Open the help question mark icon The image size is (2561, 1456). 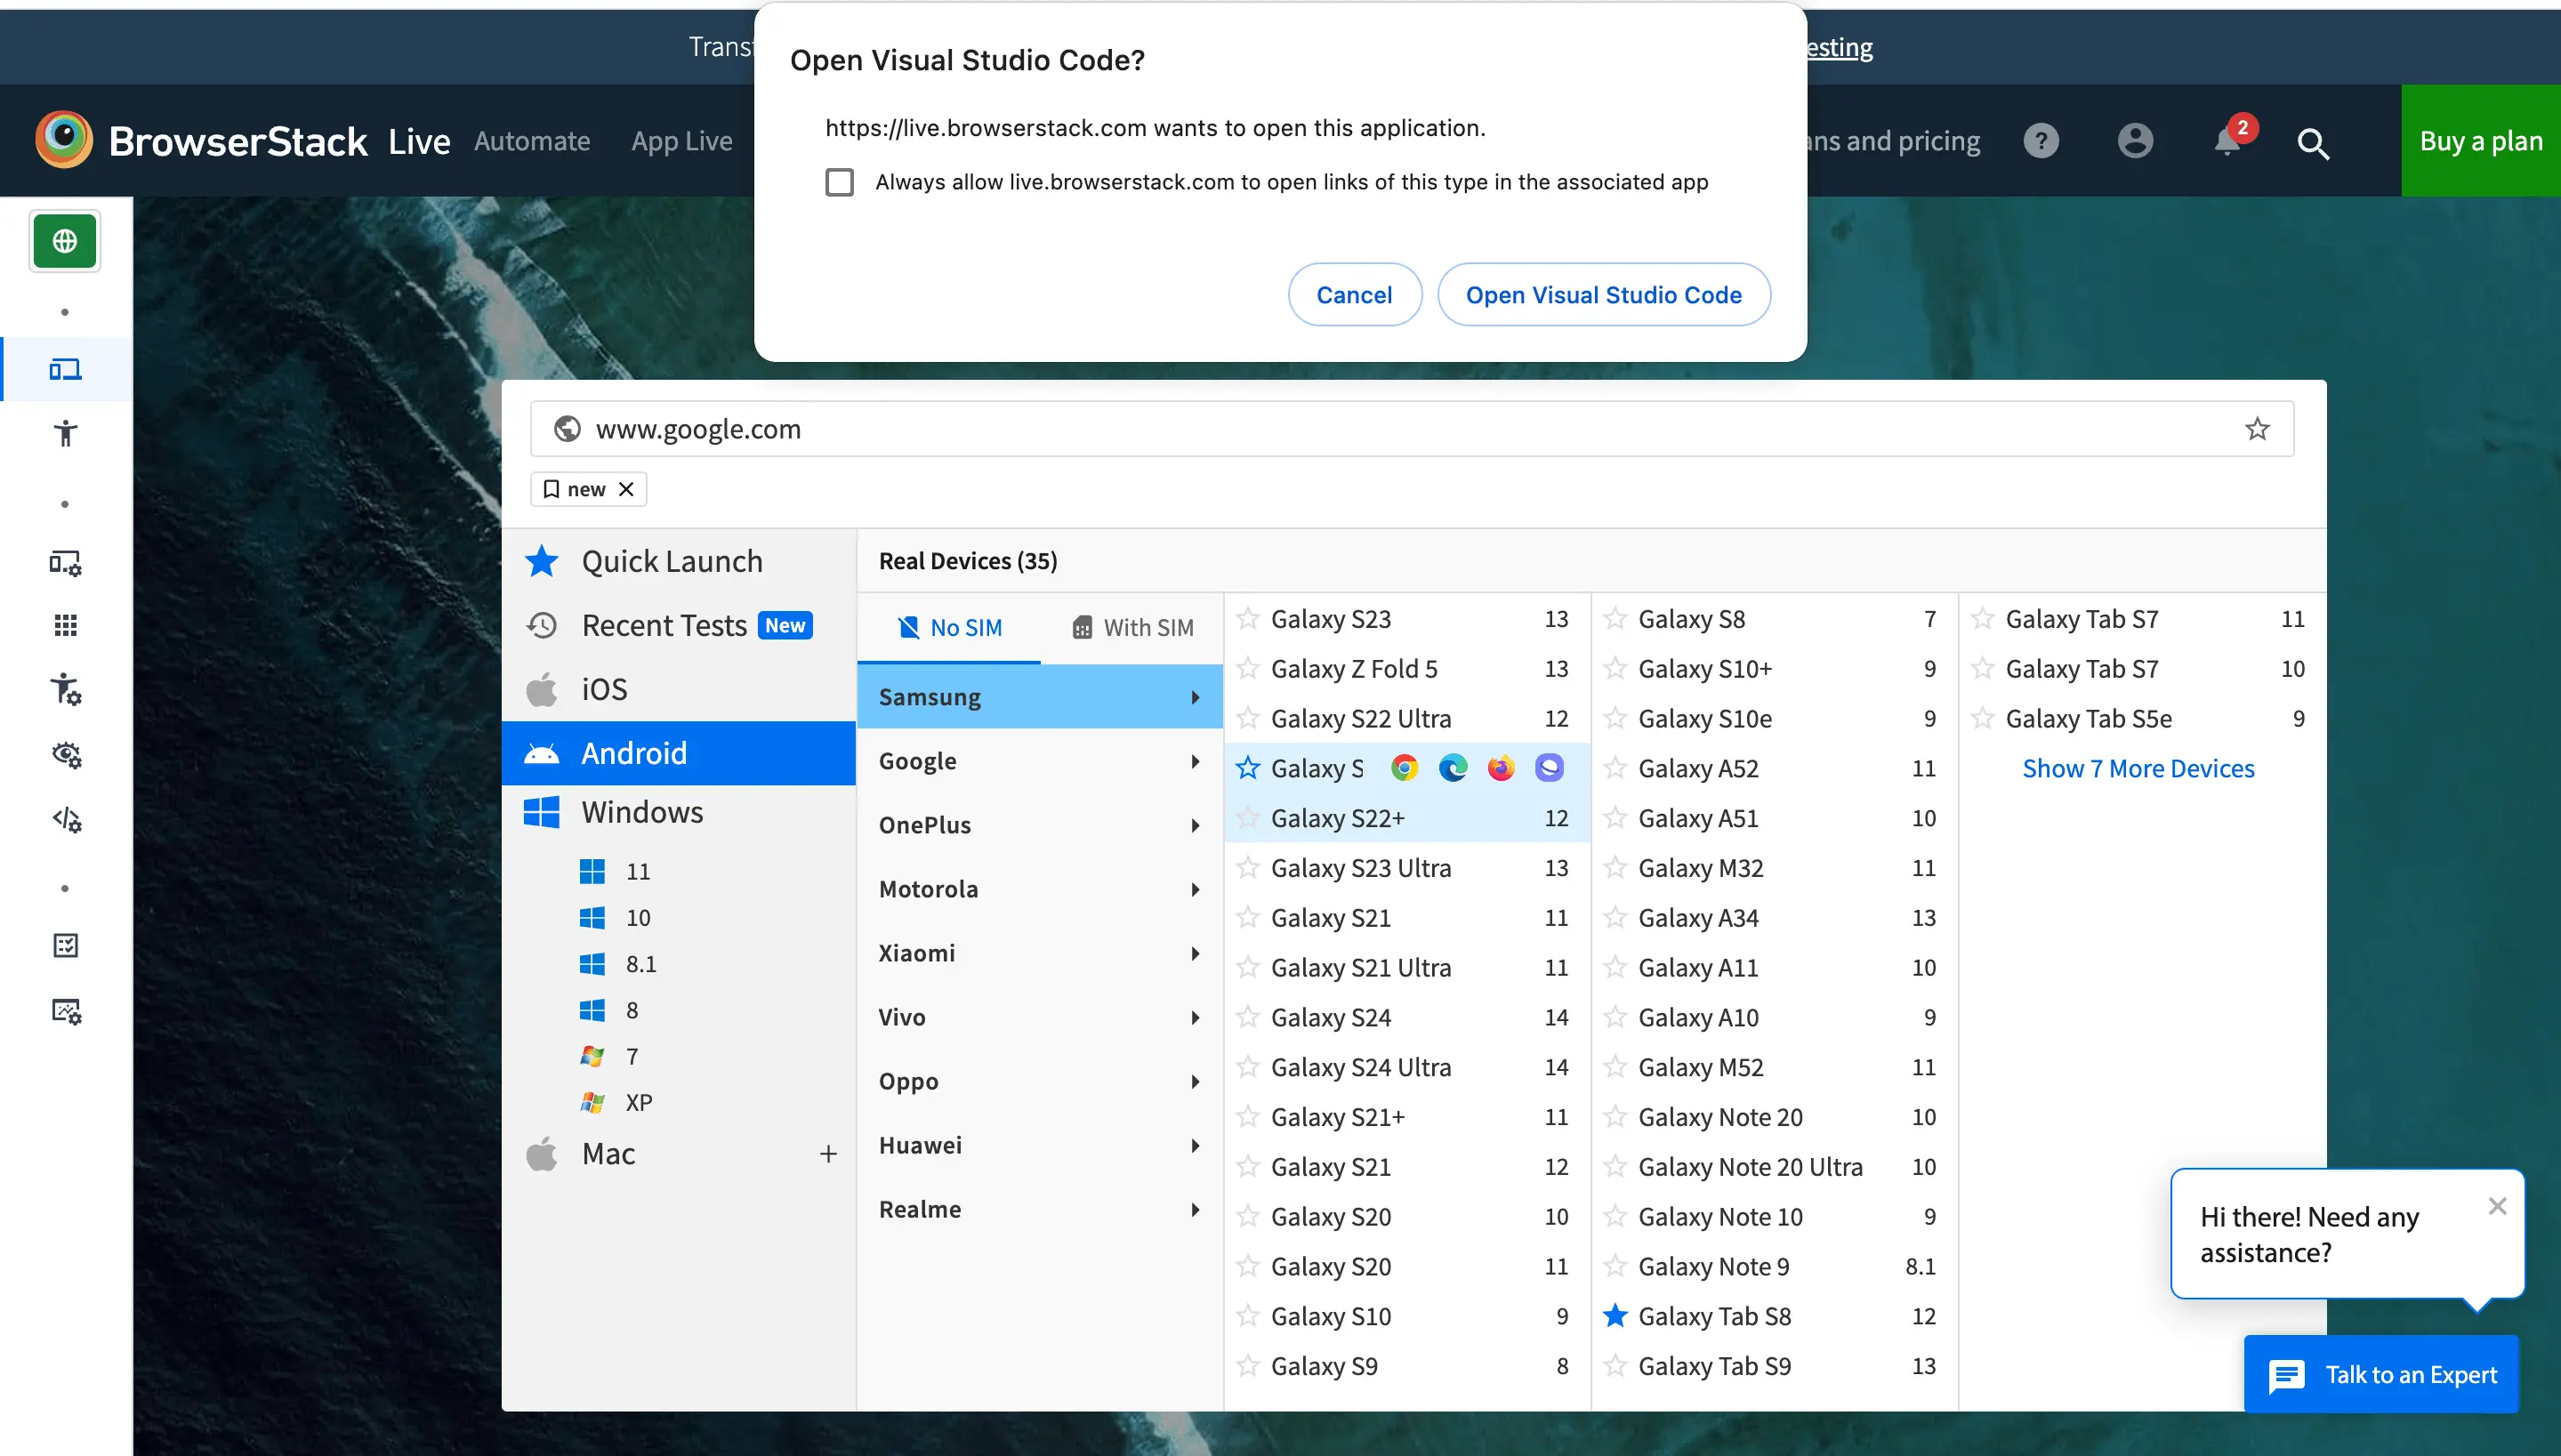[x=2041, y=141]
